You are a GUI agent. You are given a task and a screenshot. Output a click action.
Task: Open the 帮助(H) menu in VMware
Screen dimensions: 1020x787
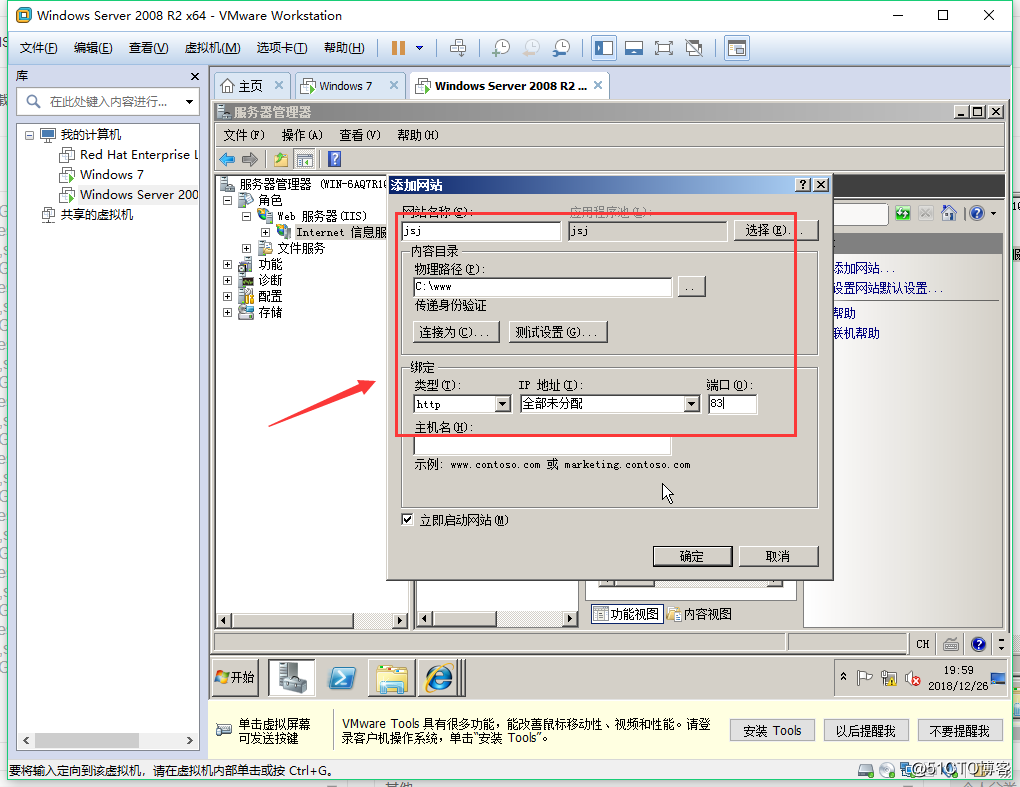click(x=344, y=48)
